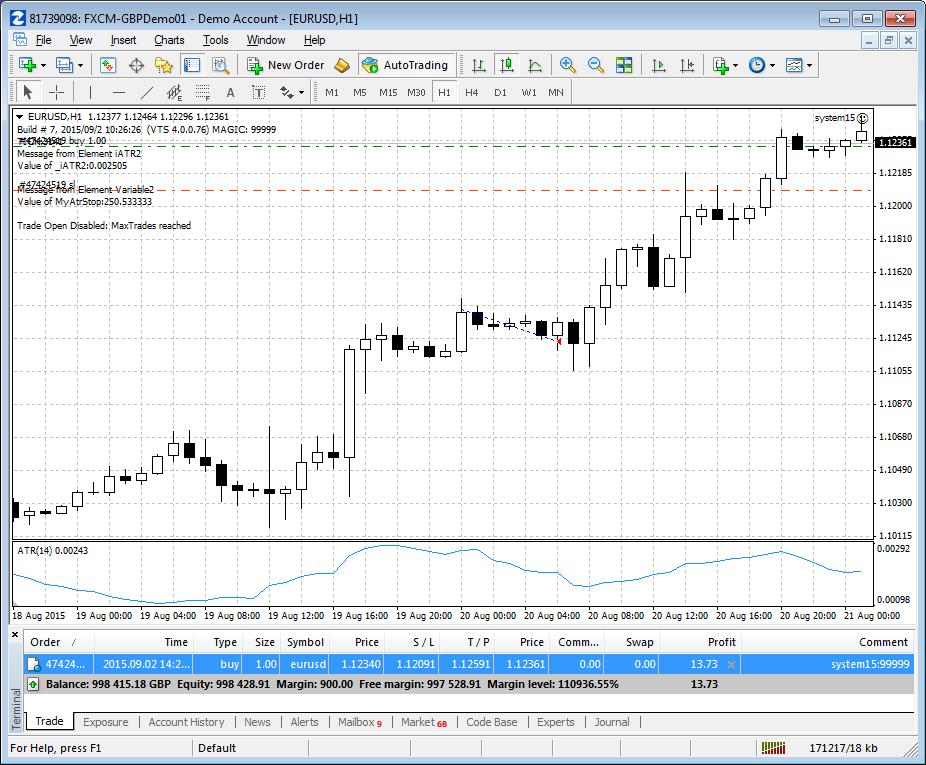Select the W1 timeframe

click(x=529, y=93)
